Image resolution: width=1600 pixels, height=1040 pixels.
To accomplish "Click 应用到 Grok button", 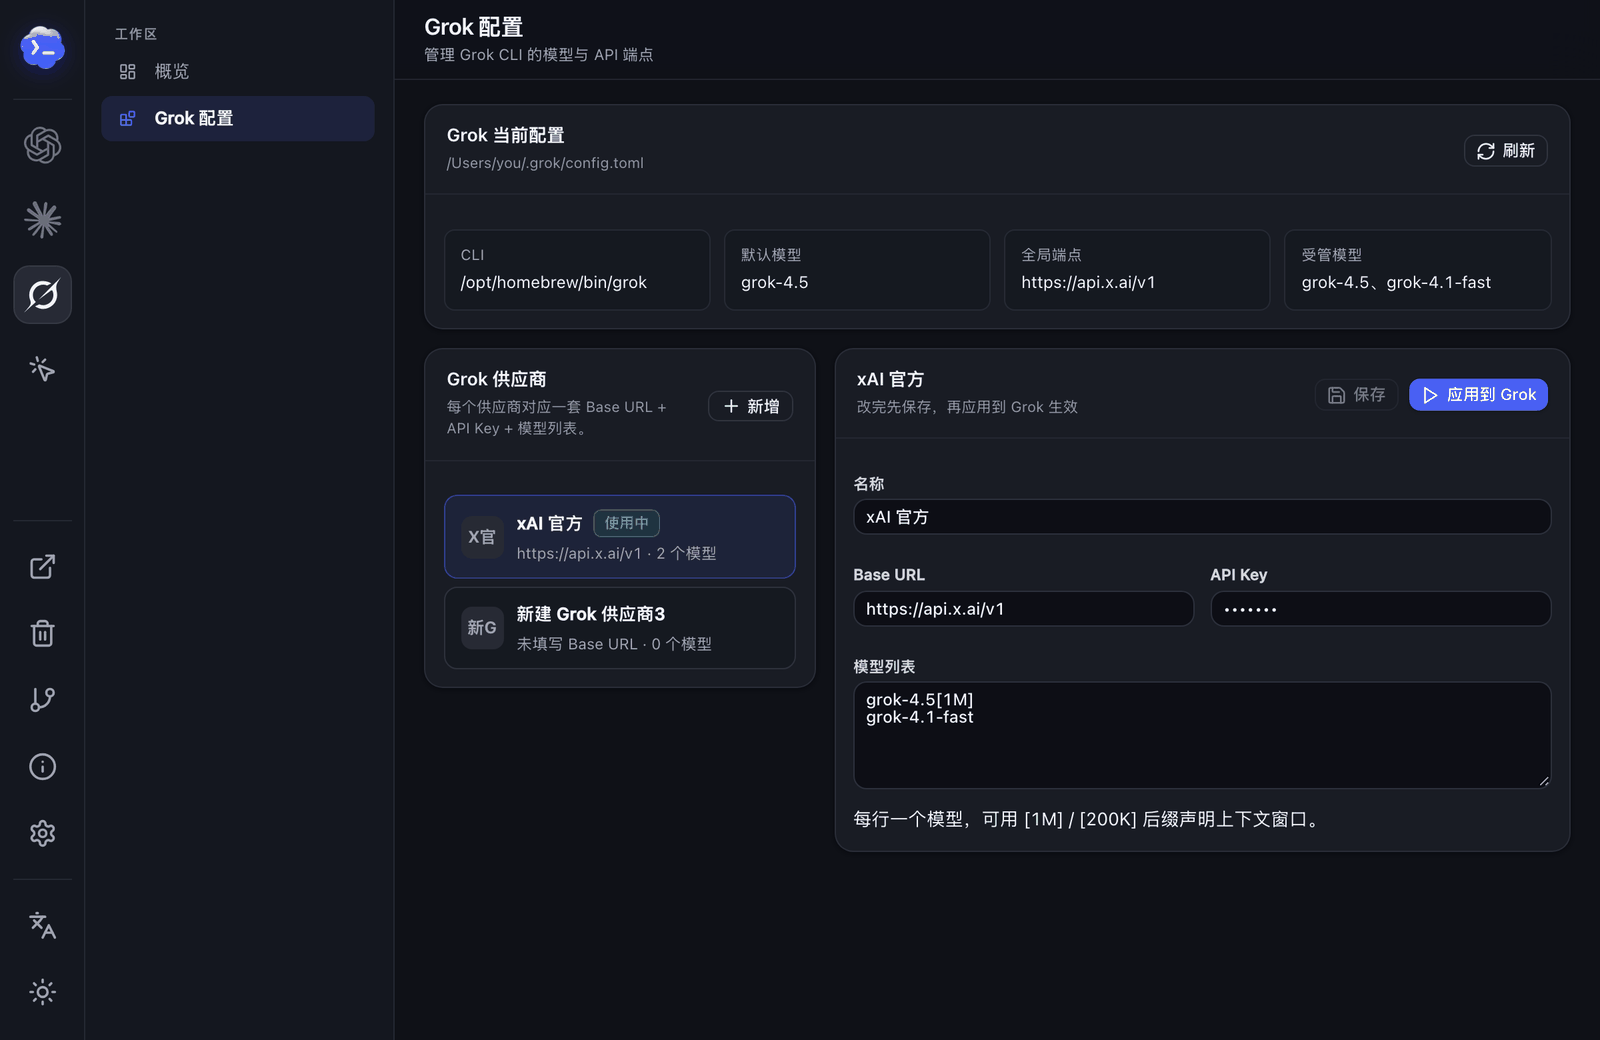I will tap(1478, 395).
